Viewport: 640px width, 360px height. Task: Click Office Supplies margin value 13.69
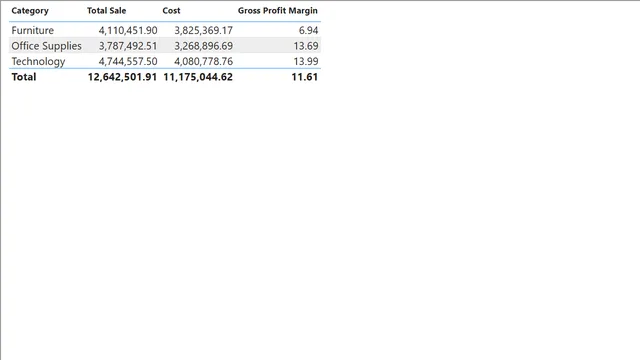pos(306,46)
